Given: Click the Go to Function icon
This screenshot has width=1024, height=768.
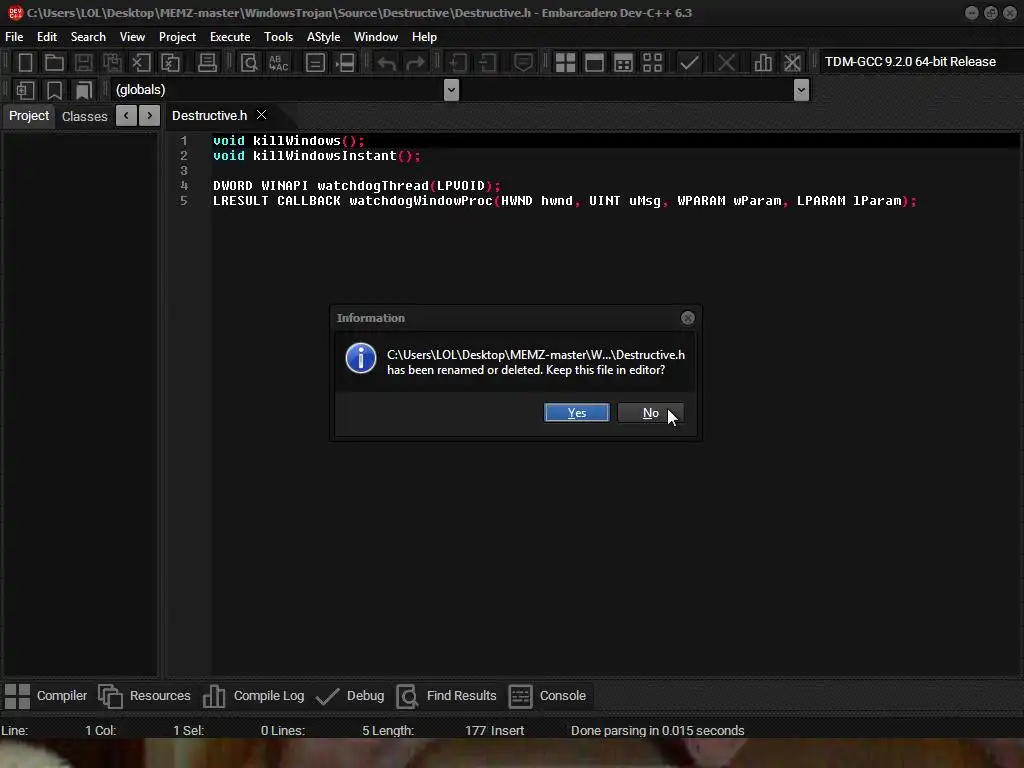Looking at the screenshot, I should (x=315, y=63).
